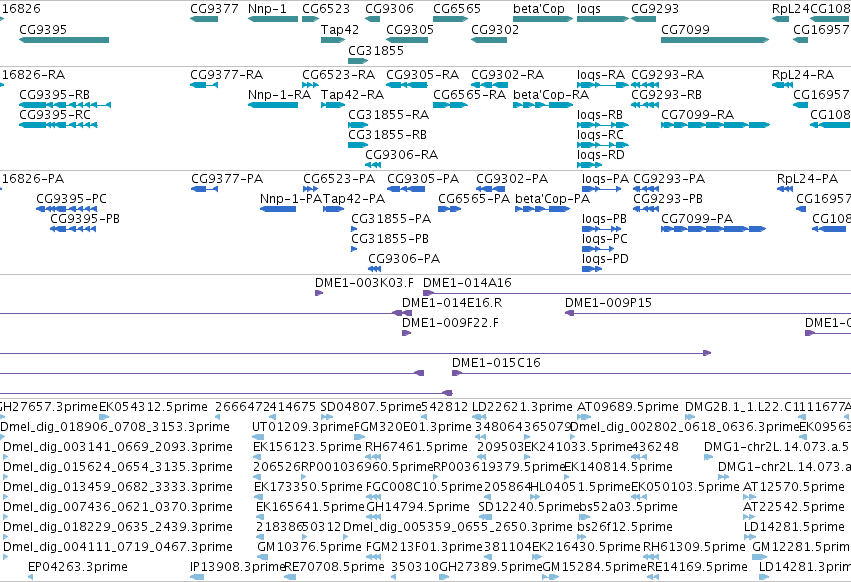Click the Tap42 gene label
This screenshot has width=851, height=582.
click(x=340, y=29)
